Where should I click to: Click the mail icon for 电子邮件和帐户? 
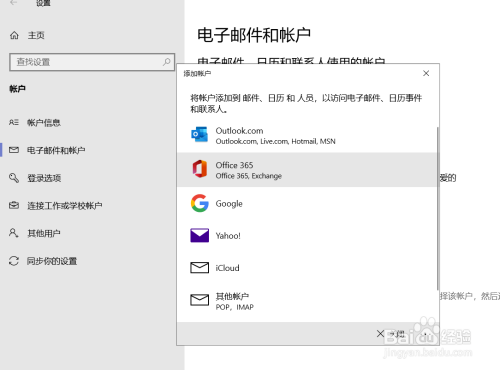tap(14, 150)
